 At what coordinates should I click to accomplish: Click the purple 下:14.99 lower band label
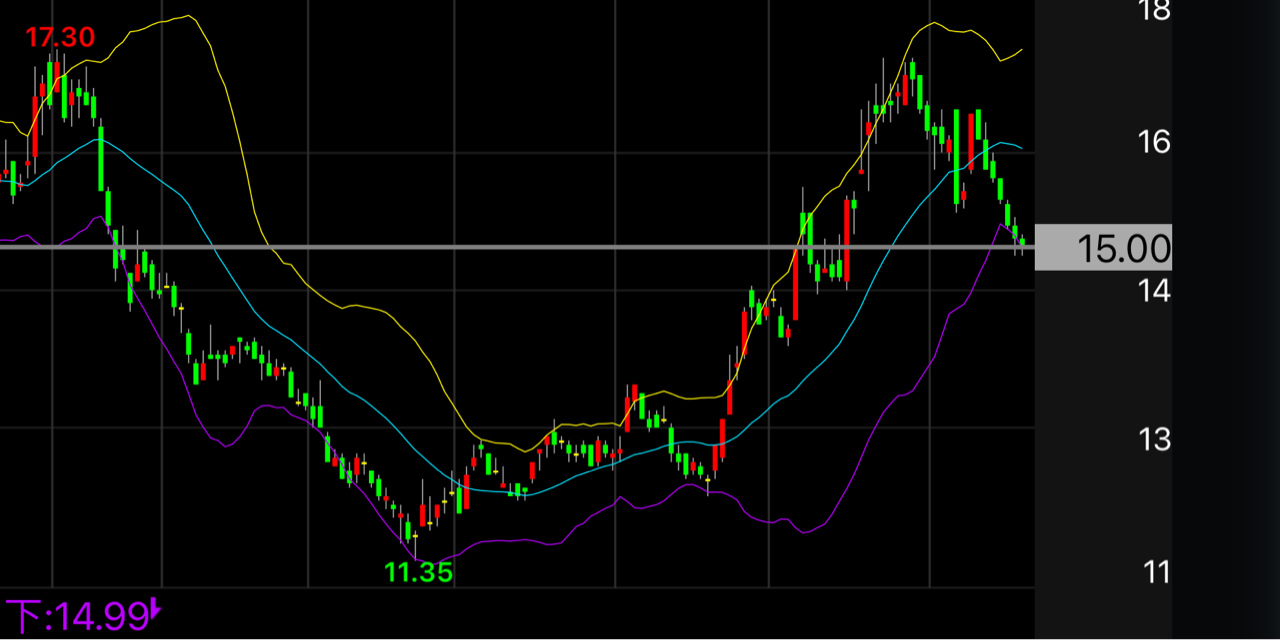pos(76,617)
